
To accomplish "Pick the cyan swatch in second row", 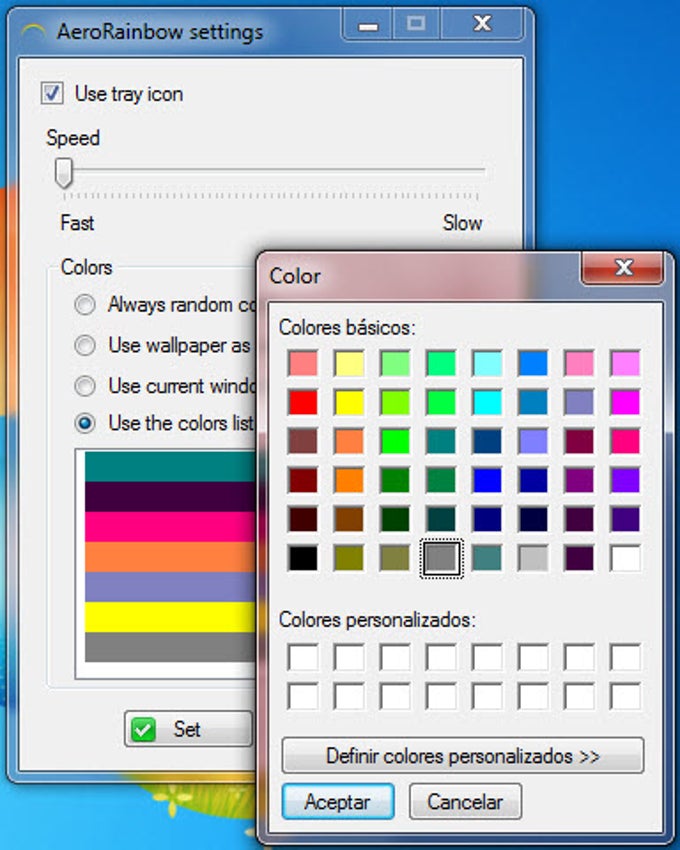I will pos(487,402).
